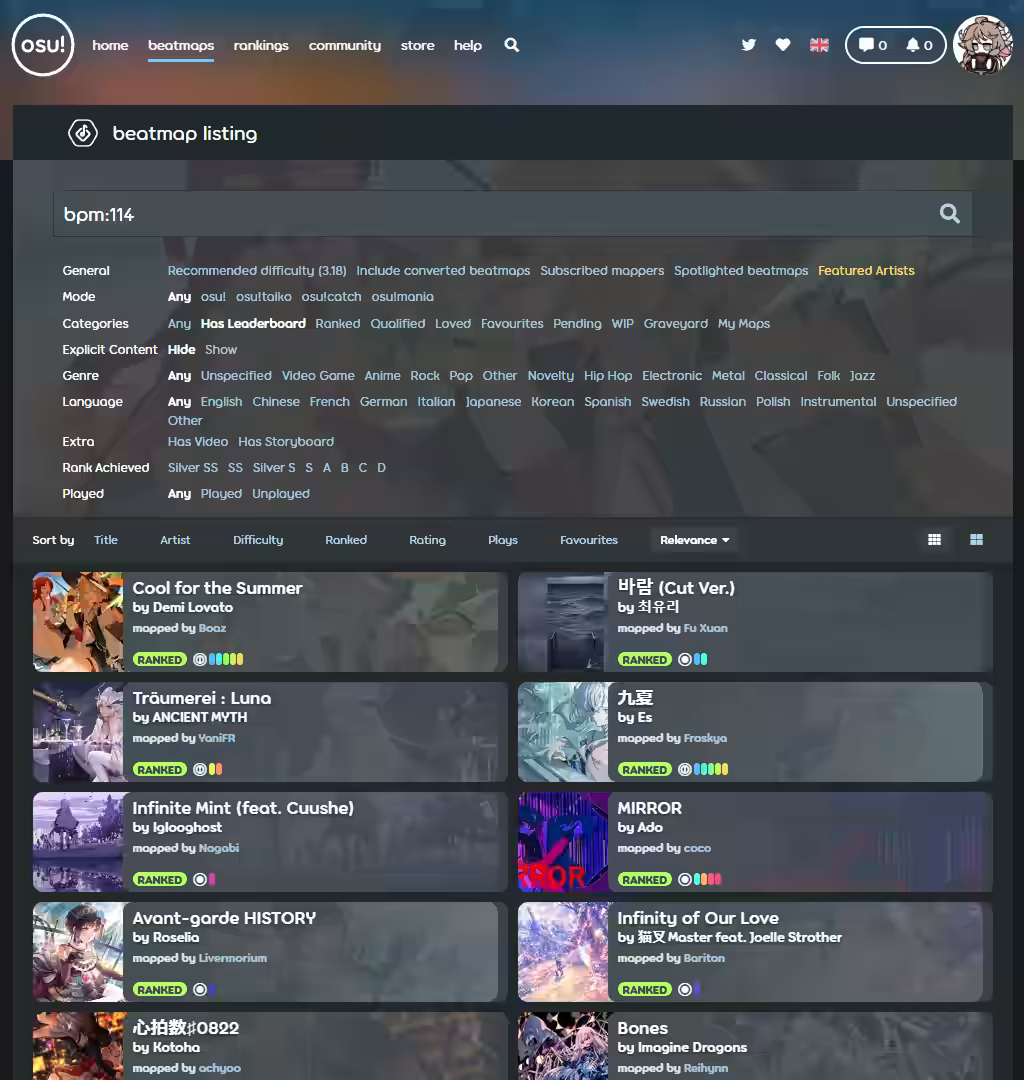
Task: Open mapper Froskya profile link
Action: 705,738
